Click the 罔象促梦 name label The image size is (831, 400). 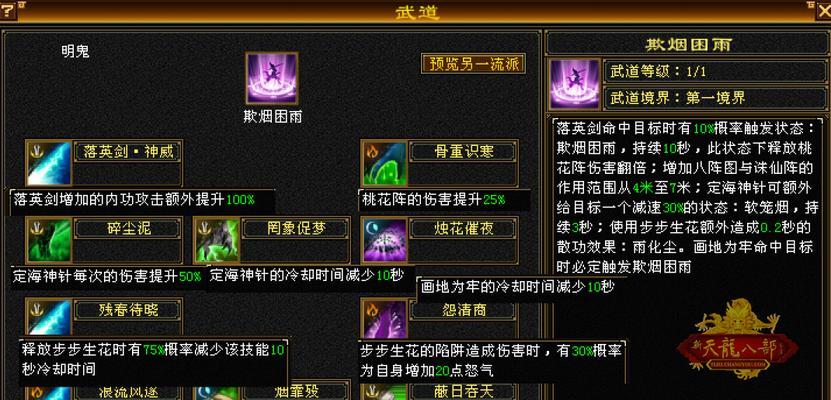tap(296, 229)
